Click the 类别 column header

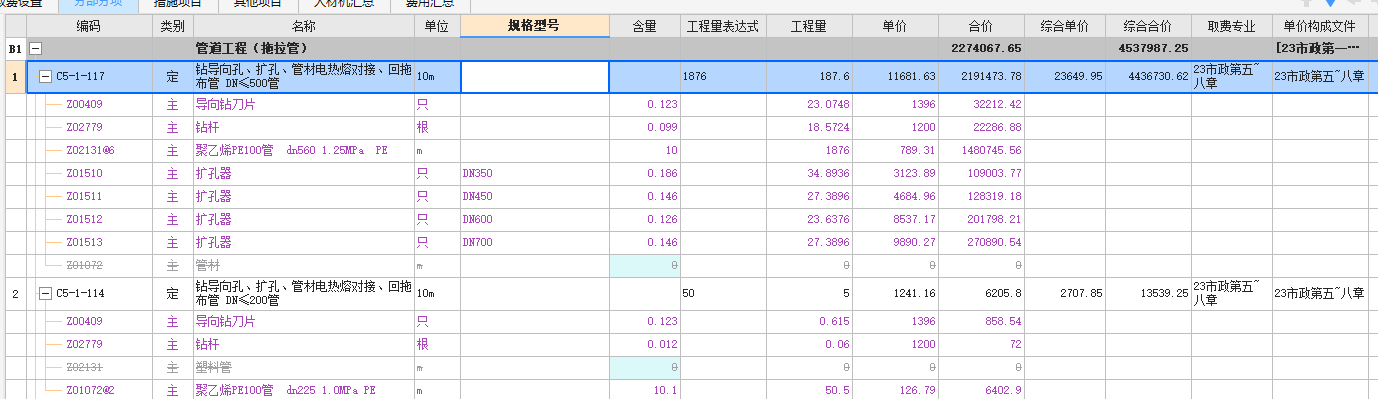172,27
